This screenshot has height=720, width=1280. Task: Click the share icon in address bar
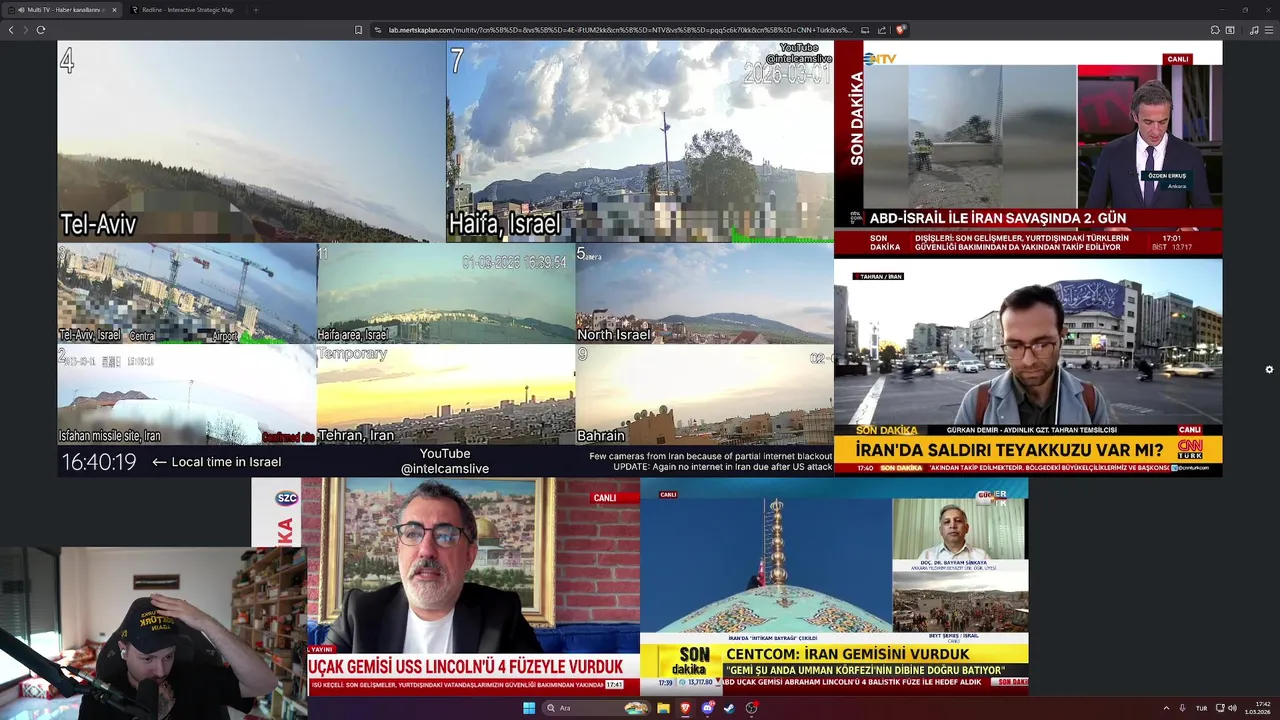(x=883, y=30)
